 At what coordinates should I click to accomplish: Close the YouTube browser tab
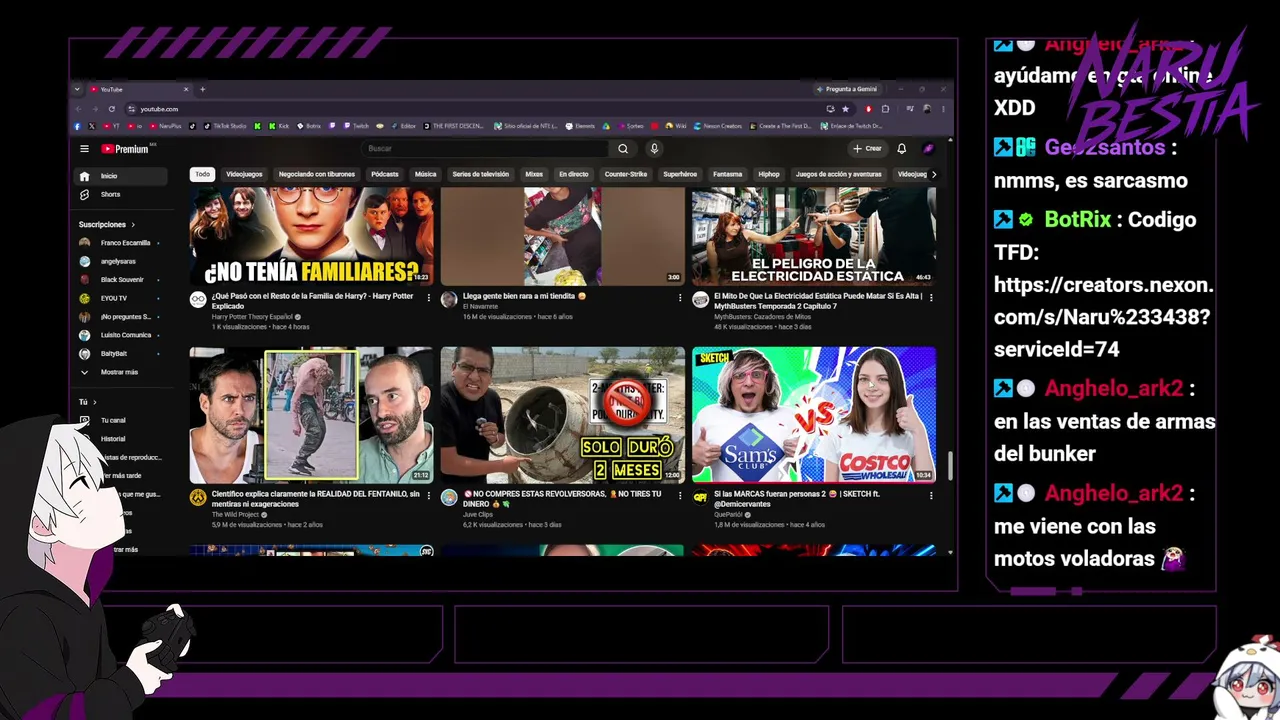(x=185, y=89)
